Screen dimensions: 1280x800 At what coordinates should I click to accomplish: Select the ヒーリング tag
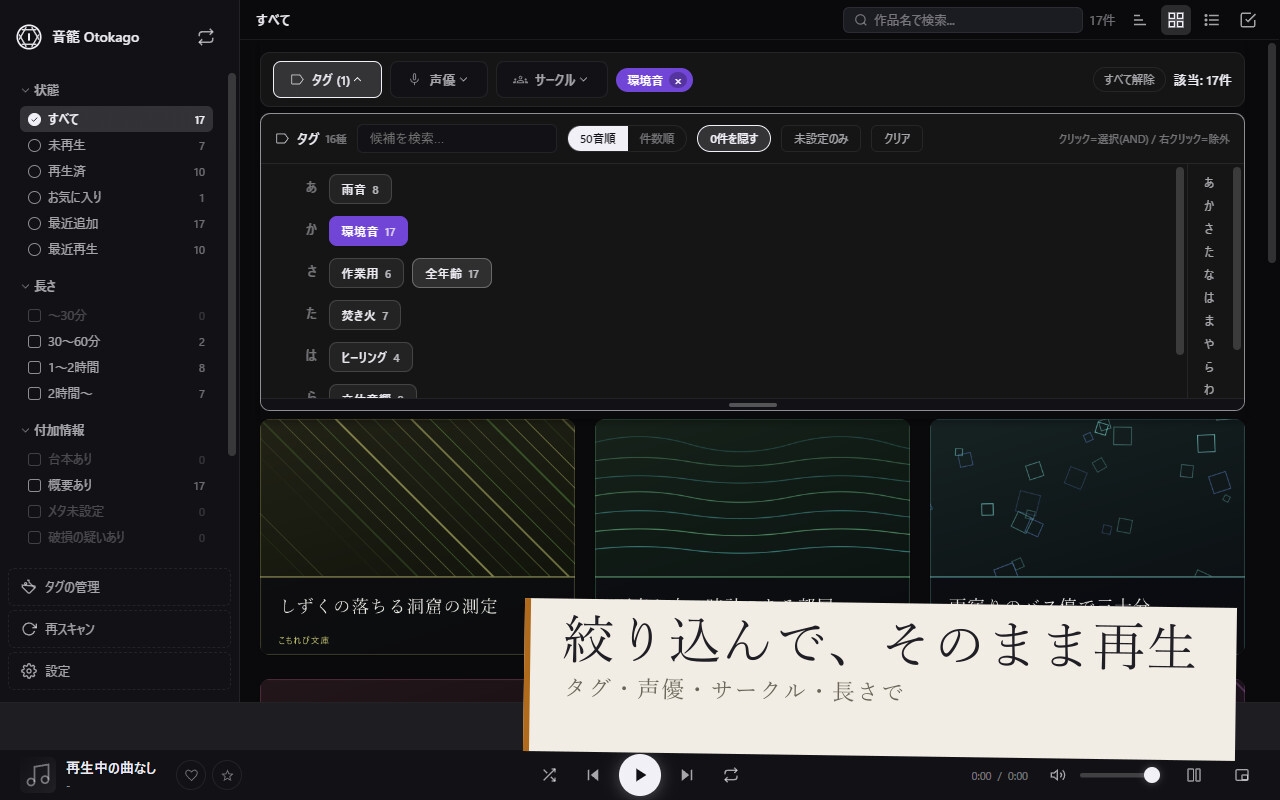[371, 357]
